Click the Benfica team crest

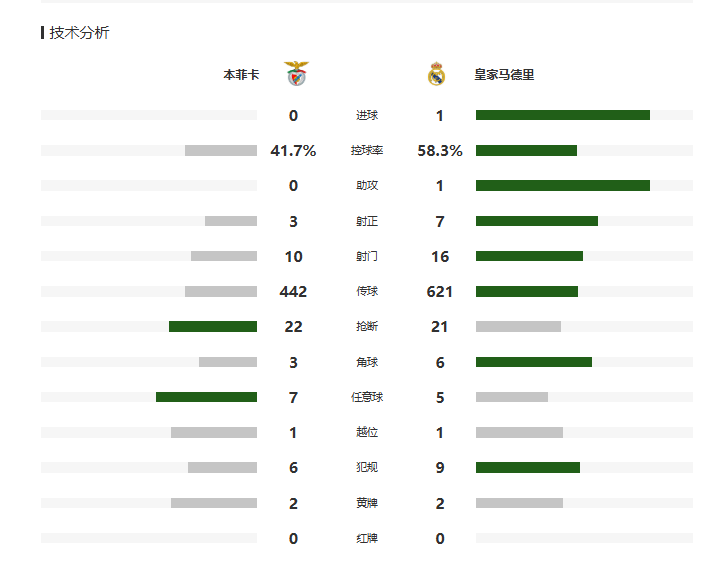tap(296, 74)
